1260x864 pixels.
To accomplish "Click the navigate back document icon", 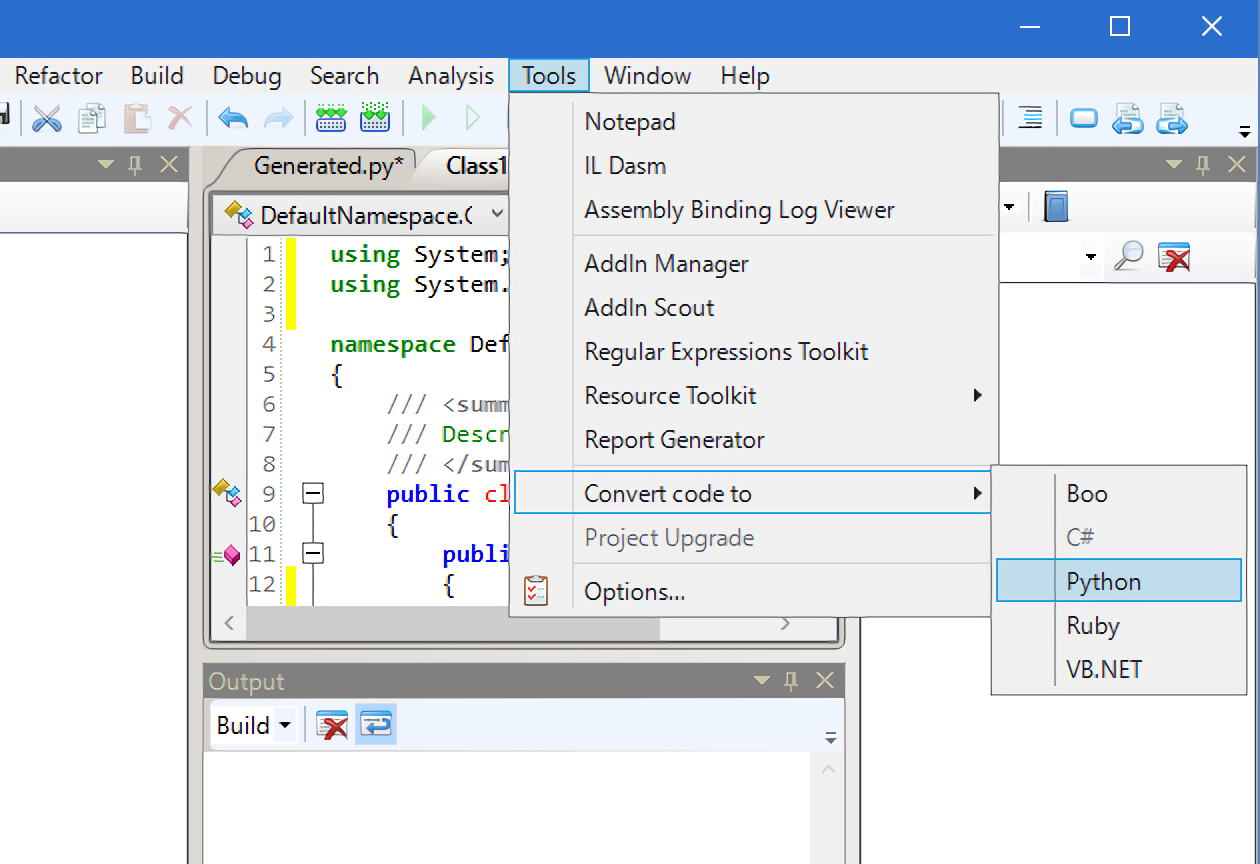I will tap(1127, 118).
